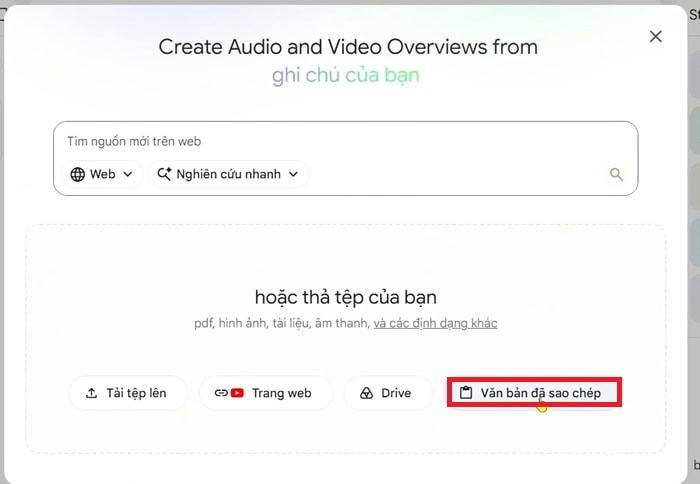Open the và các định dạng khác link
Image resolution: width=700 pixels, height=484 pixels.
435,323
